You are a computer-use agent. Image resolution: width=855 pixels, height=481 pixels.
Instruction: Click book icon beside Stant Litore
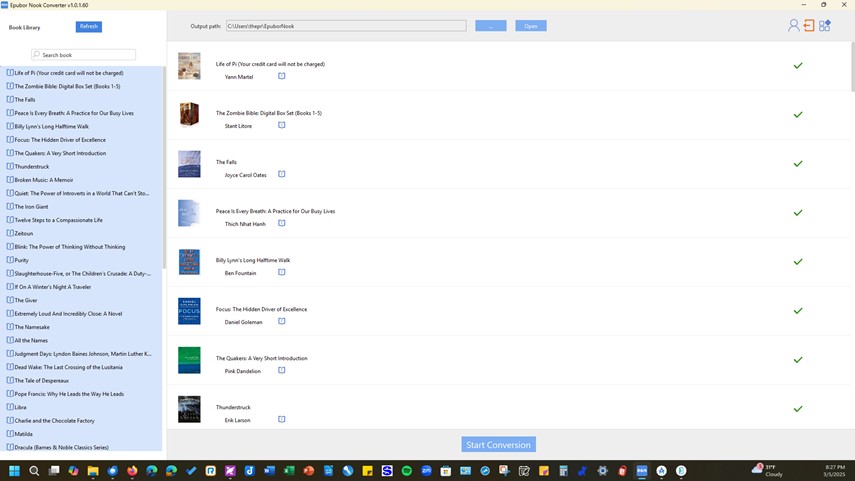tap(282, 125)
